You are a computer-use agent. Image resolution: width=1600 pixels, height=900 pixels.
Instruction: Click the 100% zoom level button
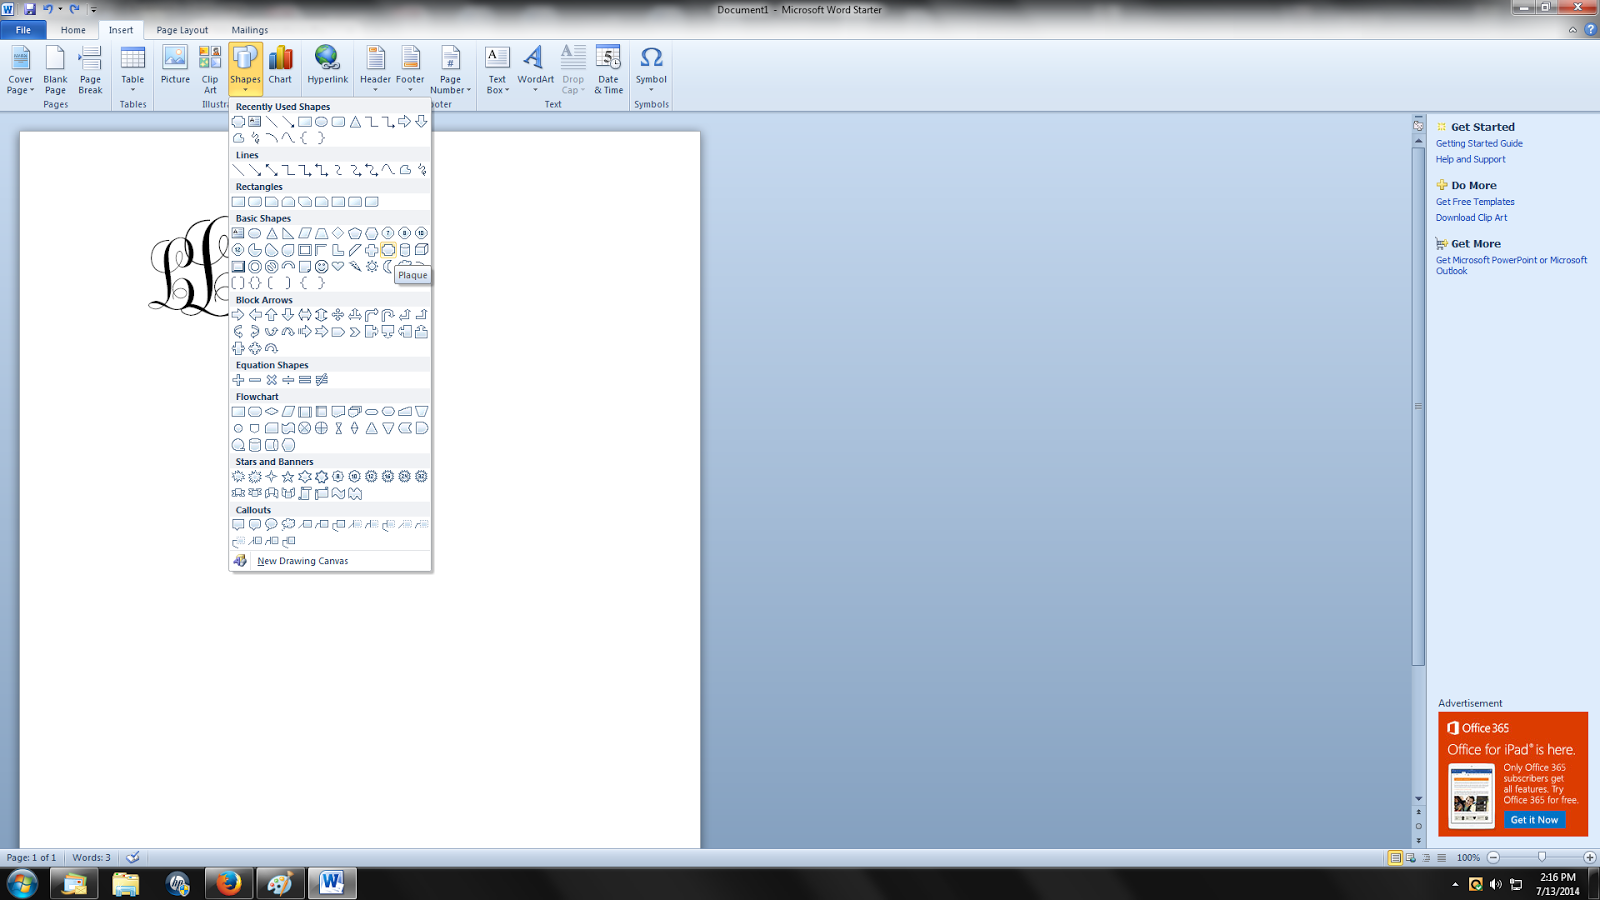coord(1468,858)
